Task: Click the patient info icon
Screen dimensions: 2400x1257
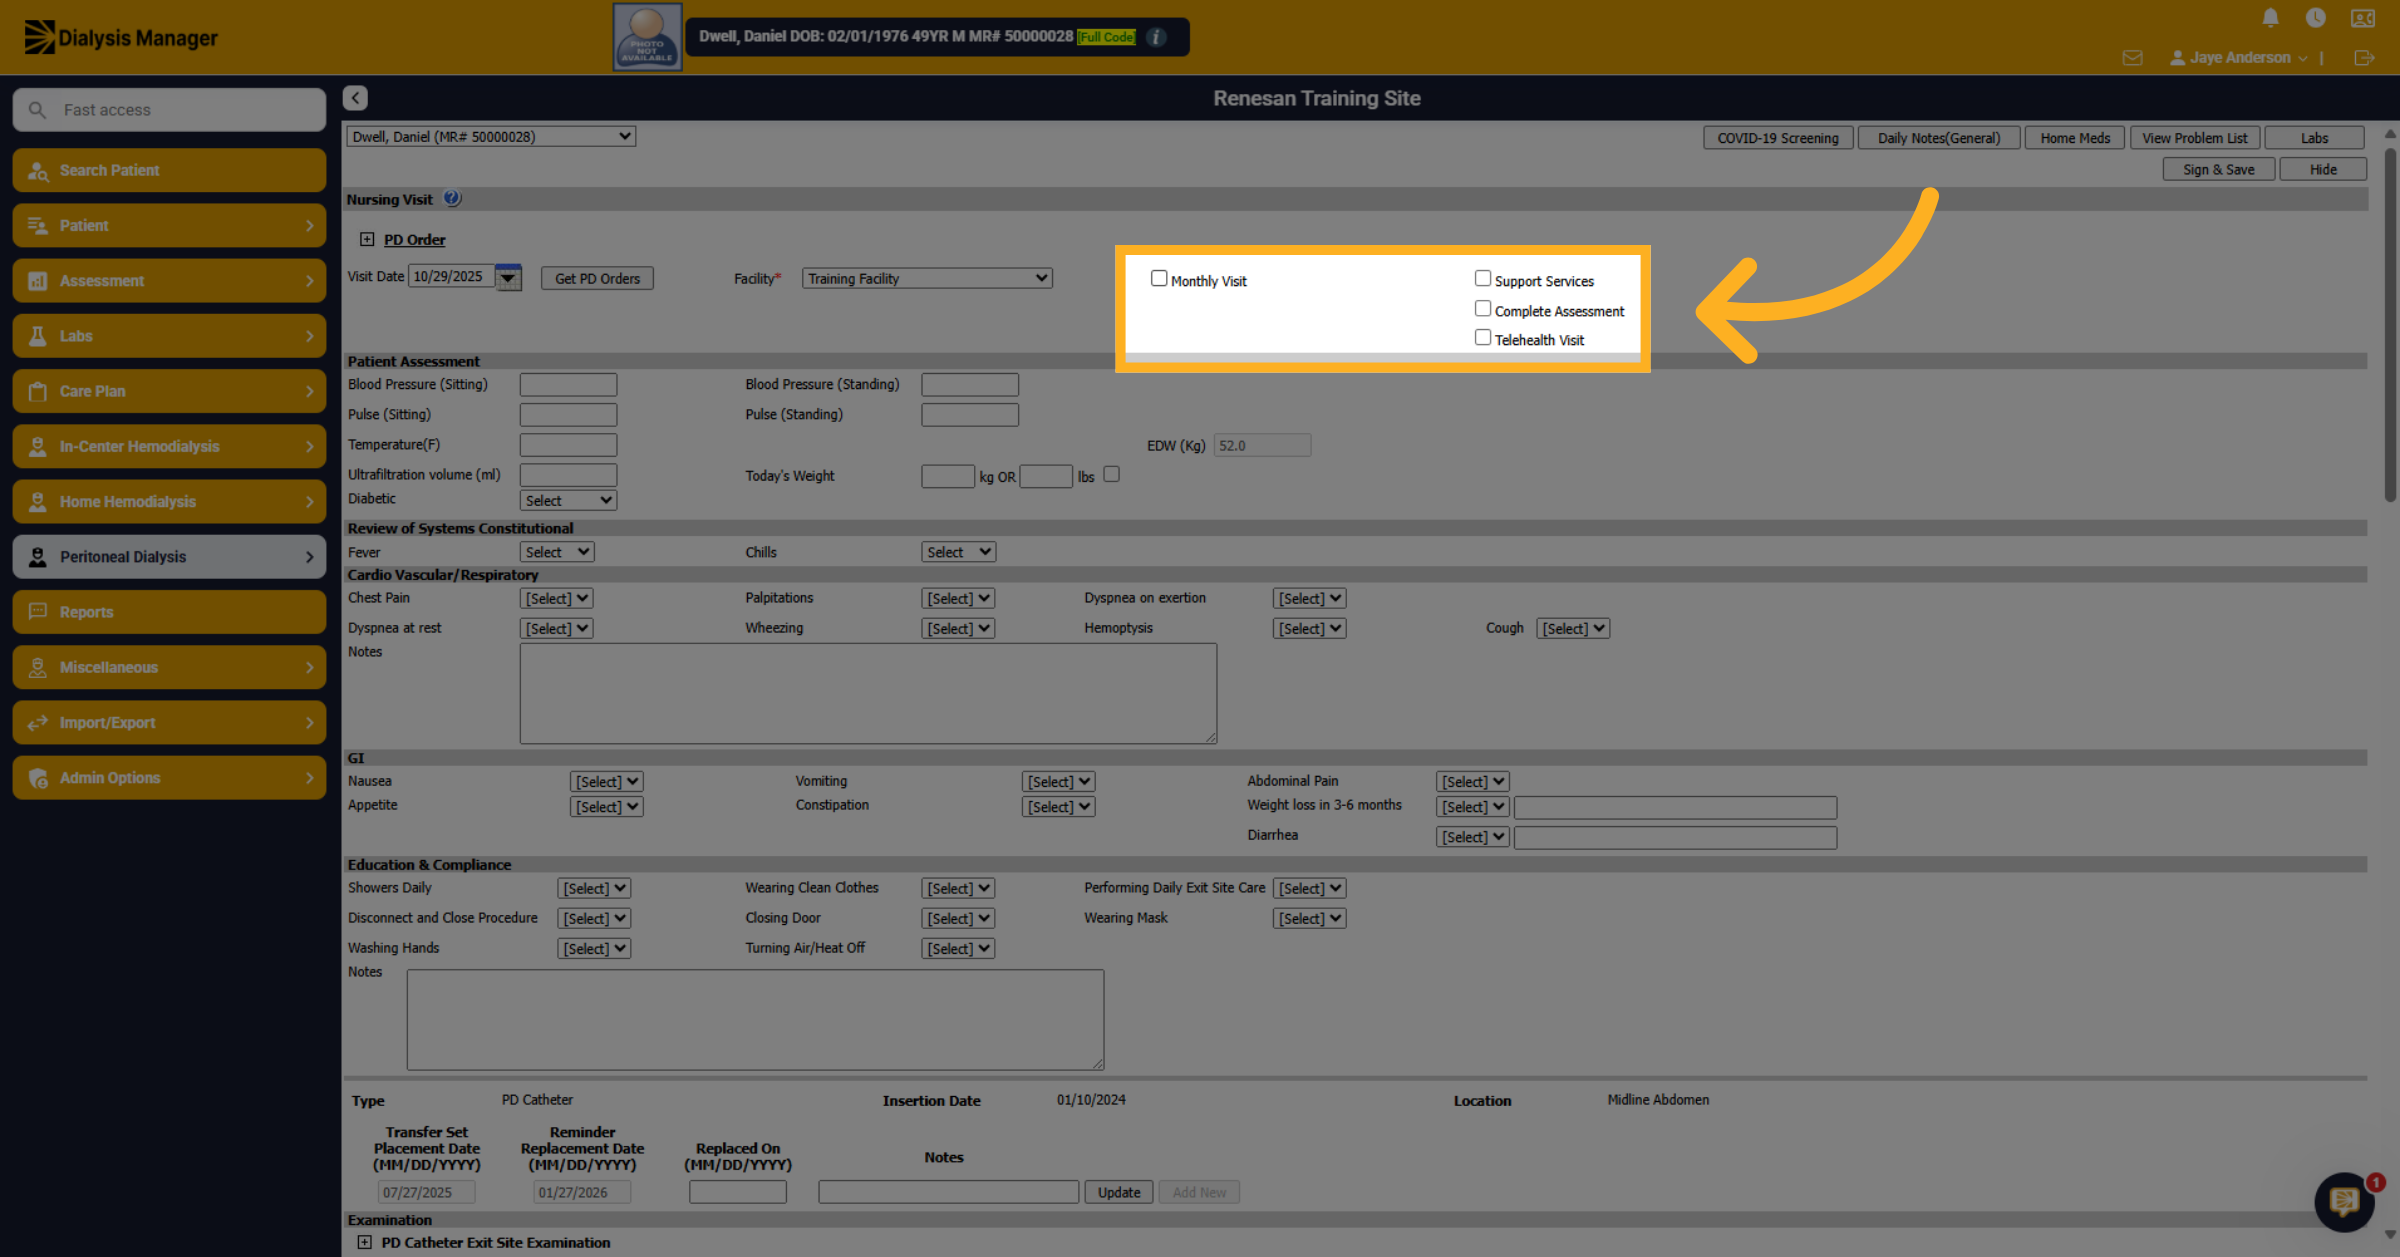Action: [x=1156, y=37]
